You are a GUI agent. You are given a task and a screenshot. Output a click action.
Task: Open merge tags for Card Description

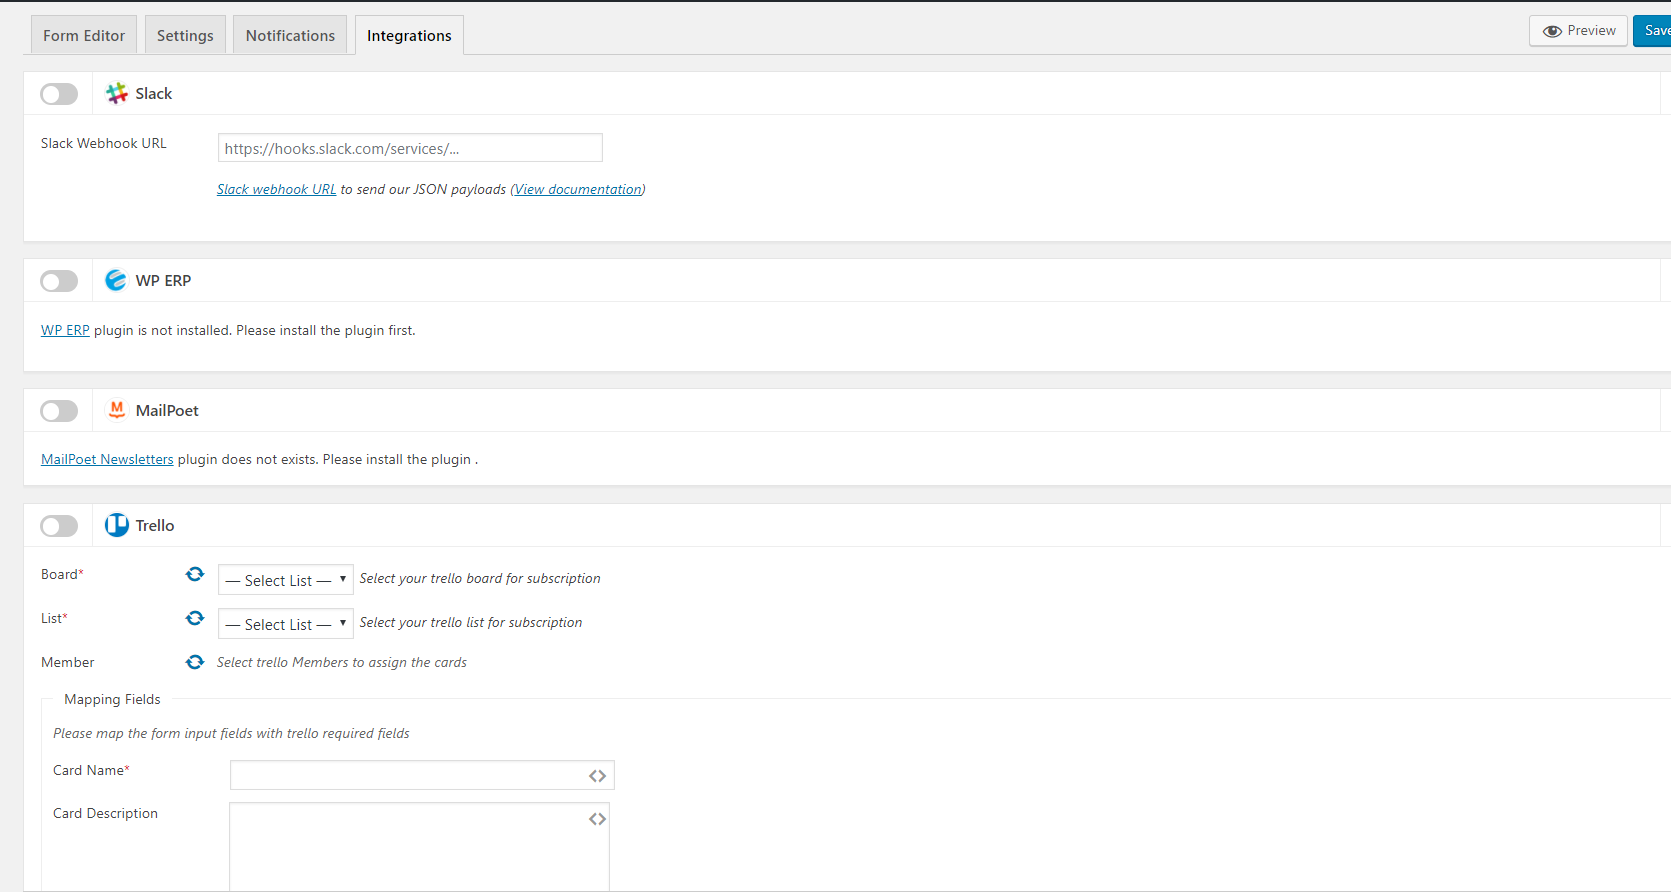coord(597,819)
